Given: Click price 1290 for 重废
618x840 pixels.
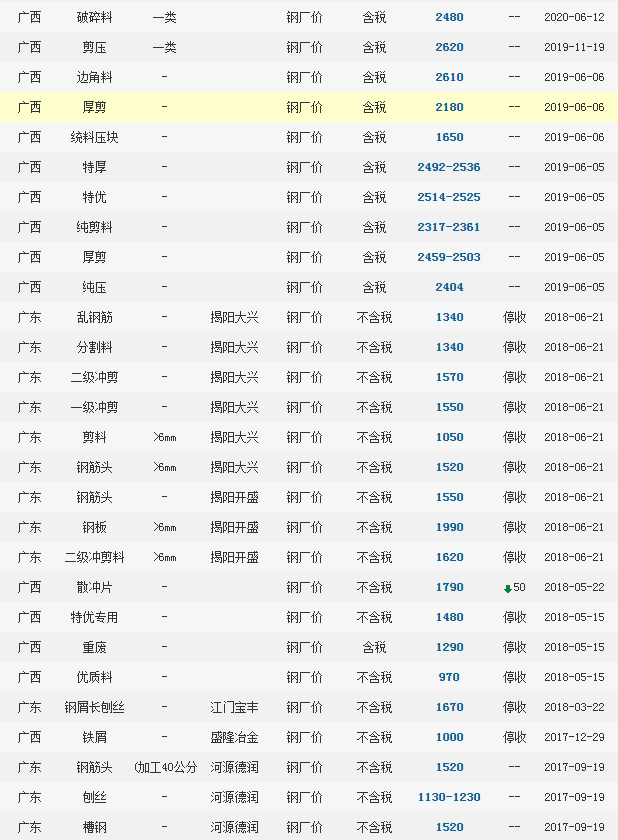Looking at the screenshot, I should coord(449,647).
